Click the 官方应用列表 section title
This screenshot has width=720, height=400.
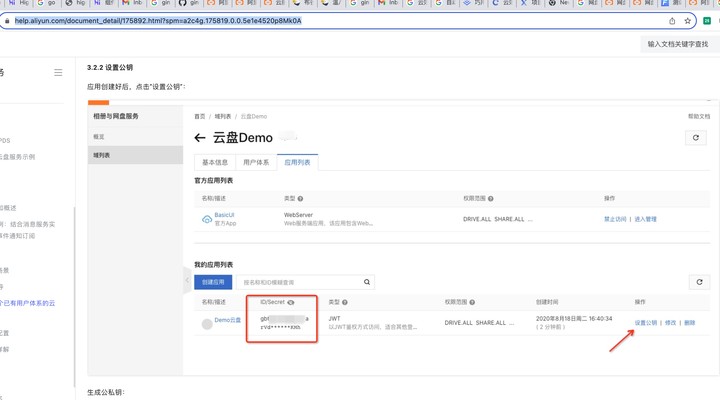[x=214, y=180]
